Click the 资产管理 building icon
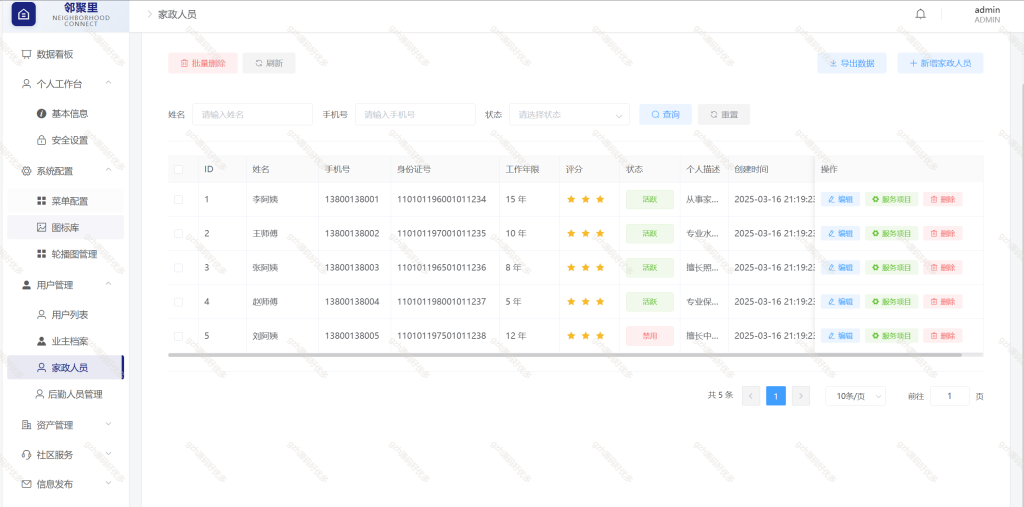Viewport: 1024px width, 507px height. [x=26, y=425]
